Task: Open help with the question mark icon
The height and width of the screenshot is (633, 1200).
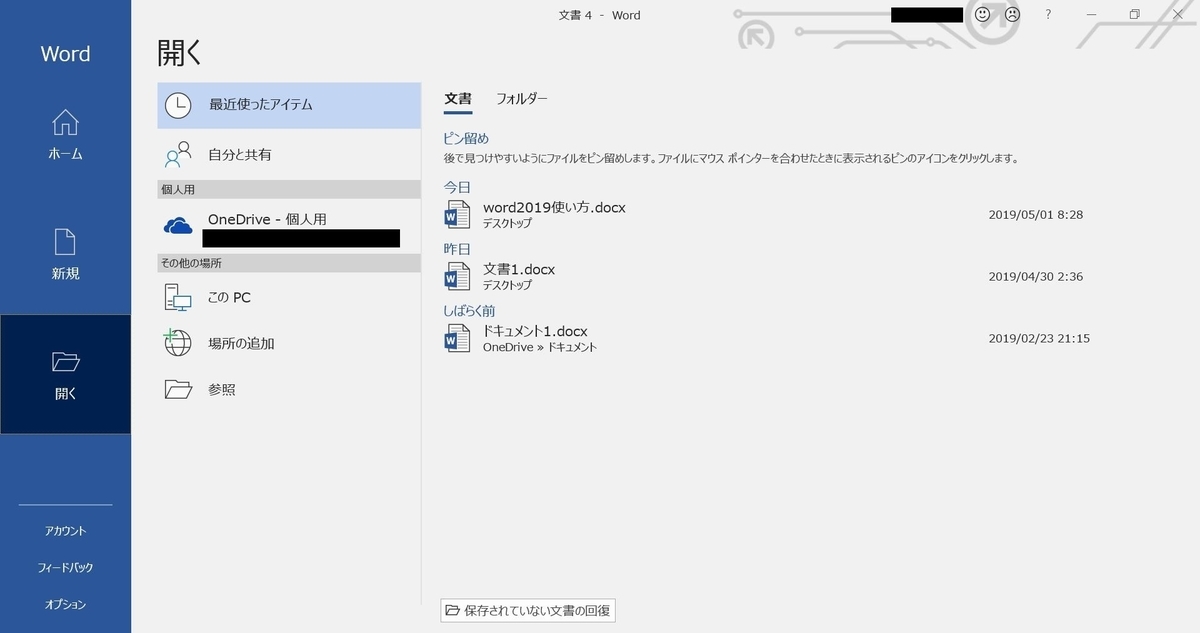Action: (1048, 15)
